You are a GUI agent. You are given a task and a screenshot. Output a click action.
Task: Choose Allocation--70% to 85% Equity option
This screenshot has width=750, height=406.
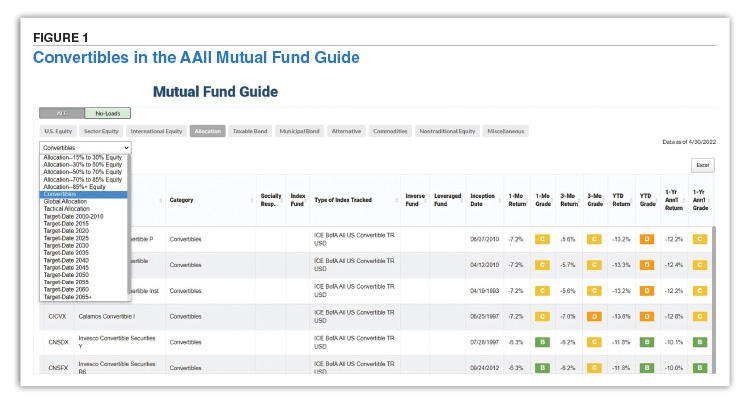(83, 179)
